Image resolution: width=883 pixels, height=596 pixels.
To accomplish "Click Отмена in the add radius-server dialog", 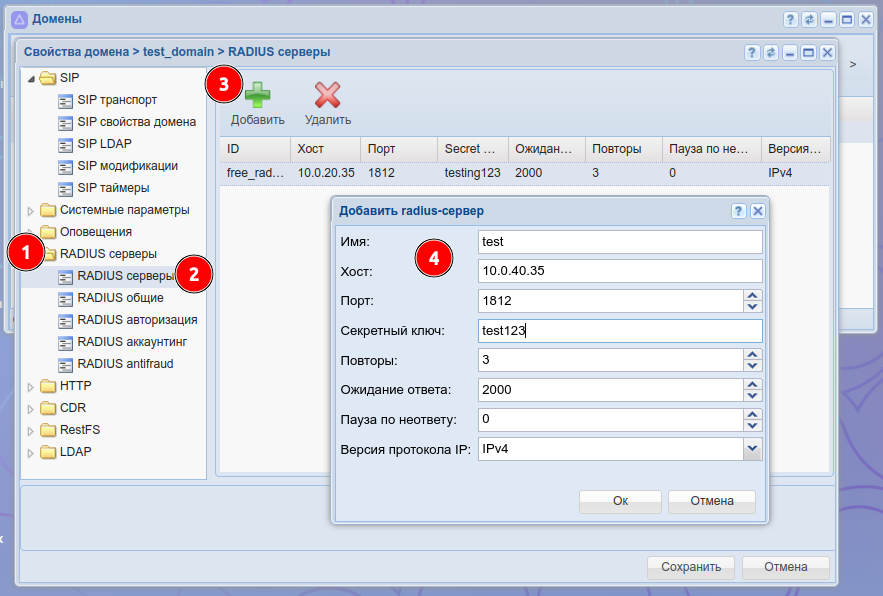I will (x=711, y=501).
